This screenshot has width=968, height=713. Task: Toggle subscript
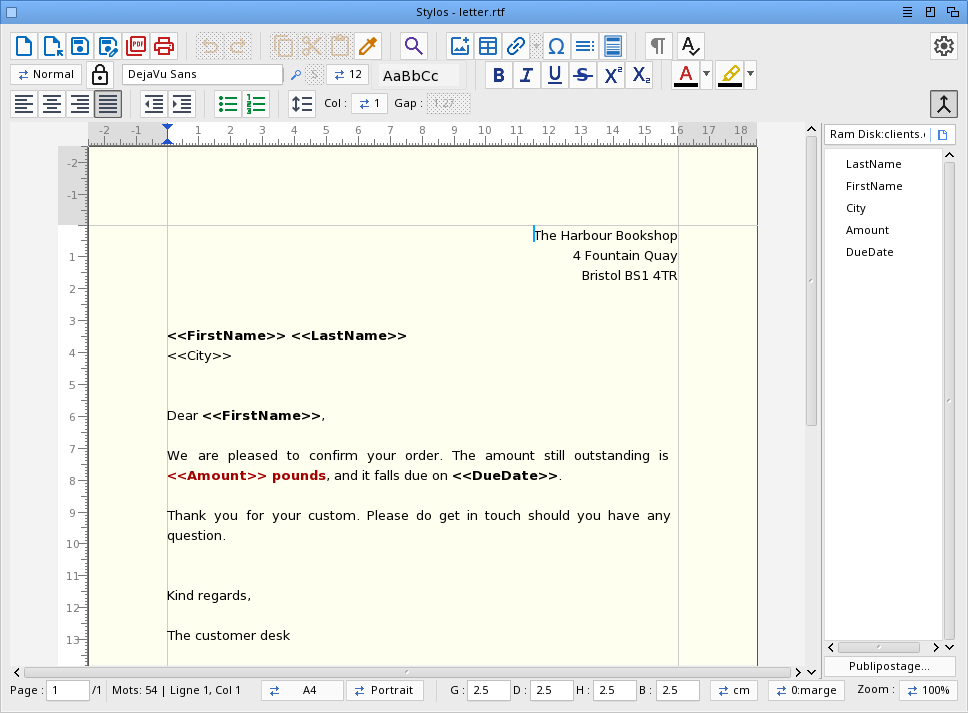click(x=640, y=75)
